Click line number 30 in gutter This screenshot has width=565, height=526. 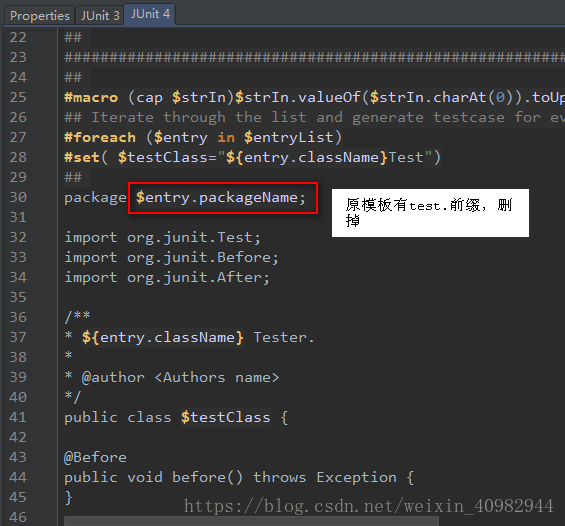18,197
